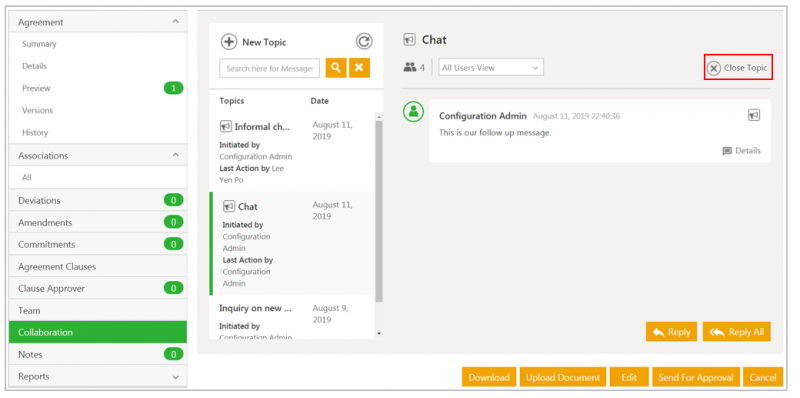This screenshot has height=398, width=800.
Task: Click the Download button
Action: (x=489, y=377)
